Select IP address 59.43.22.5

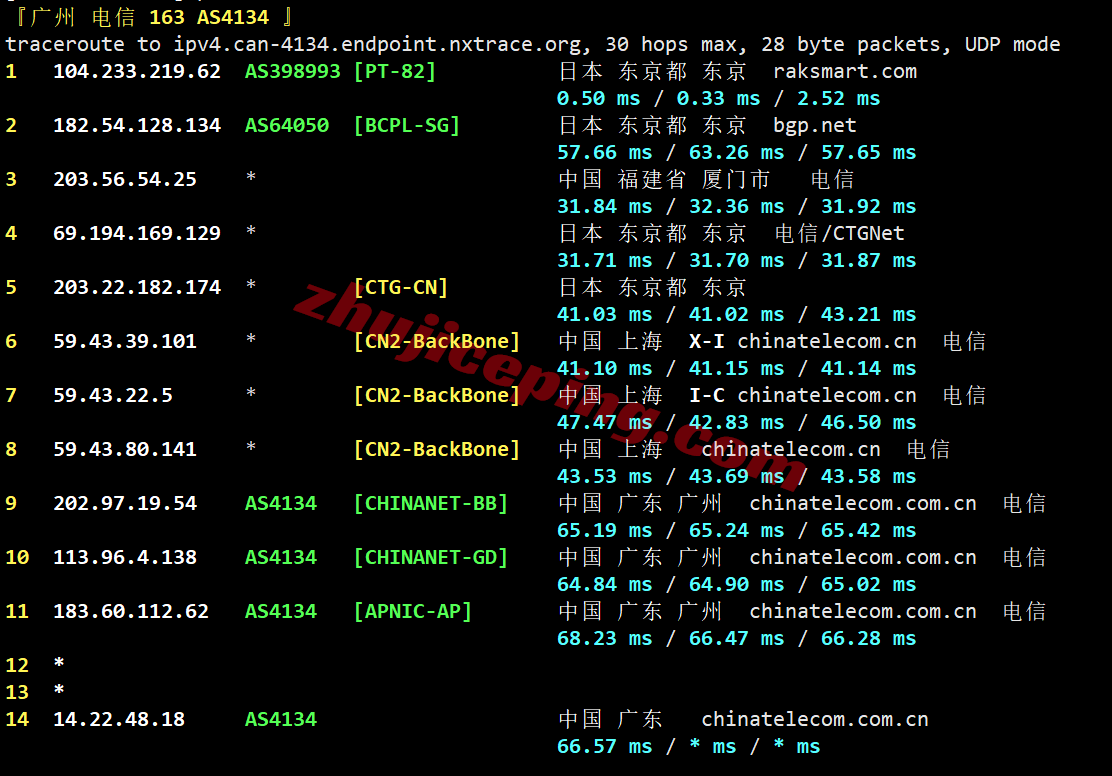point(113,395)
